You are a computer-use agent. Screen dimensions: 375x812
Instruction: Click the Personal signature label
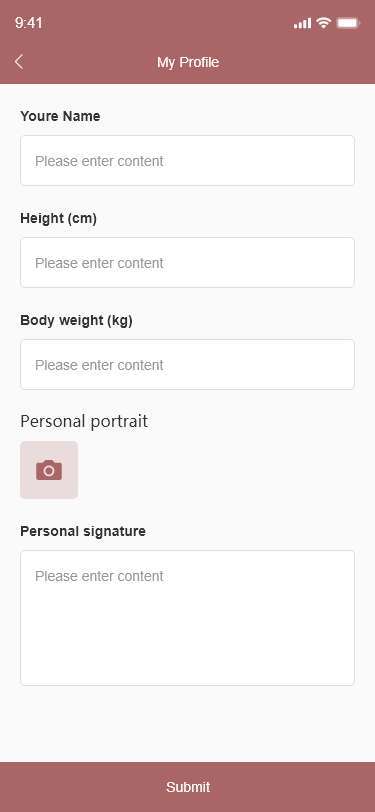(83, 531)
